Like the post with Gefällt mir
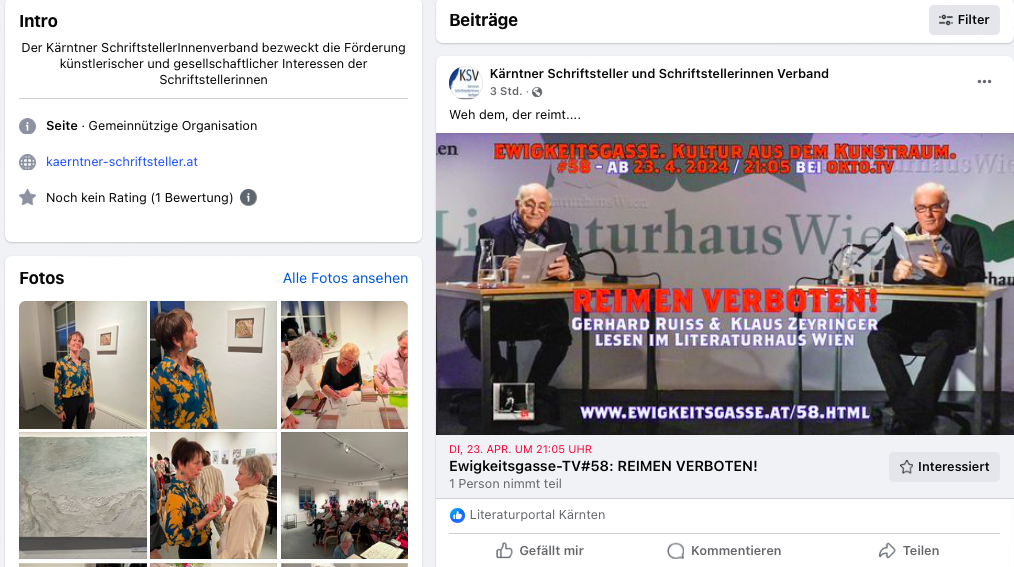The image size is (1014, 567). point(539,551)
